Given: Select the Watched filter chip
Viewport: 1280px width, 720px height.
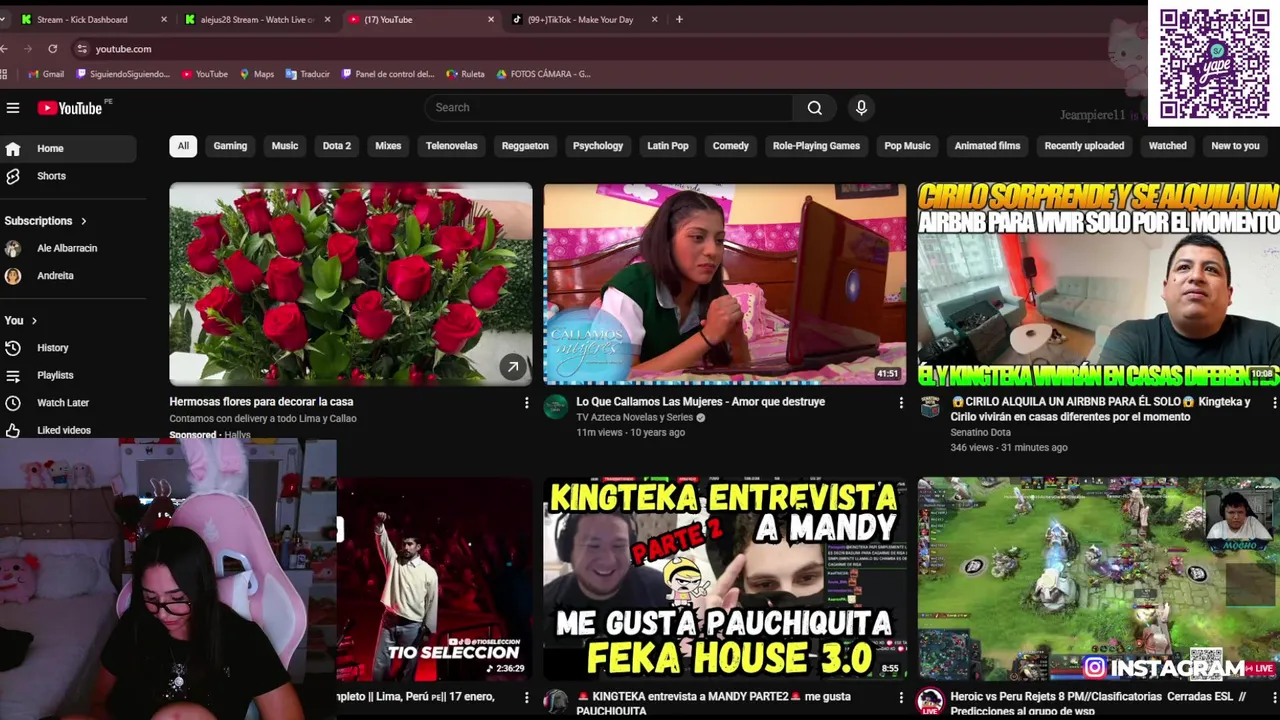Looking at the screenshot, I should 1167,146.
